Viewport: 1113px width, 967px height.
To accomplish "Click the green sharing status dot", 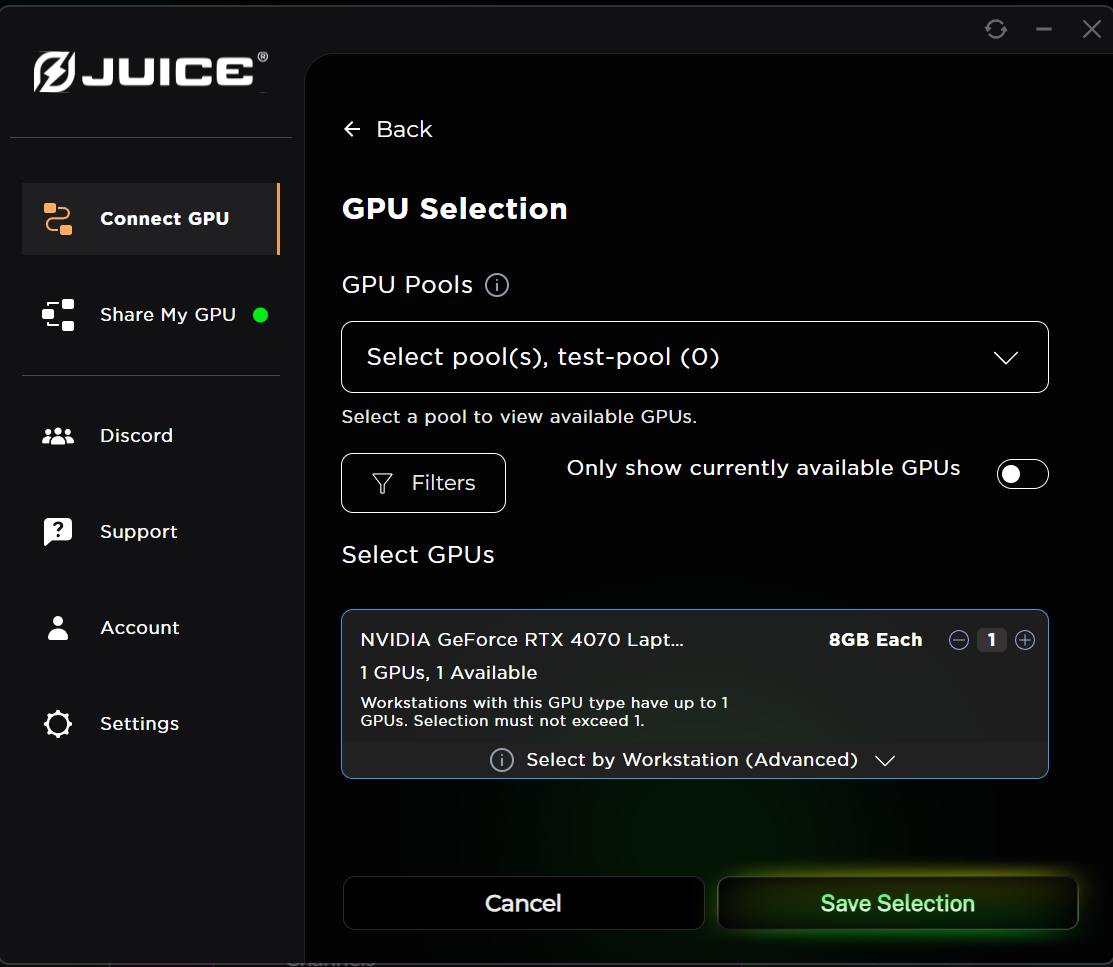I will pos(261,315).
